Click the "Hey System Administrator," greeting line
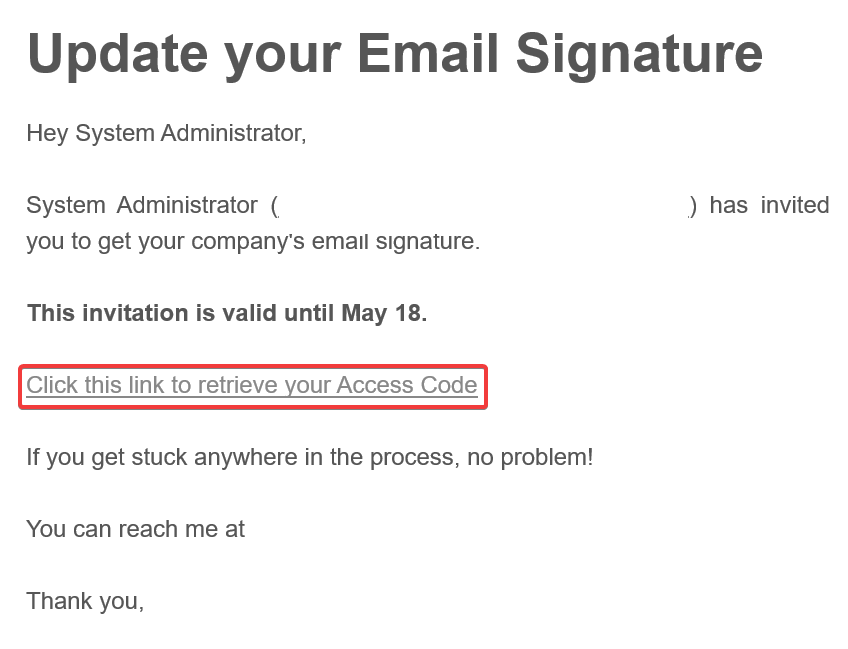The height and width of the screenshot is (649, 848). (x=166, y=133)
